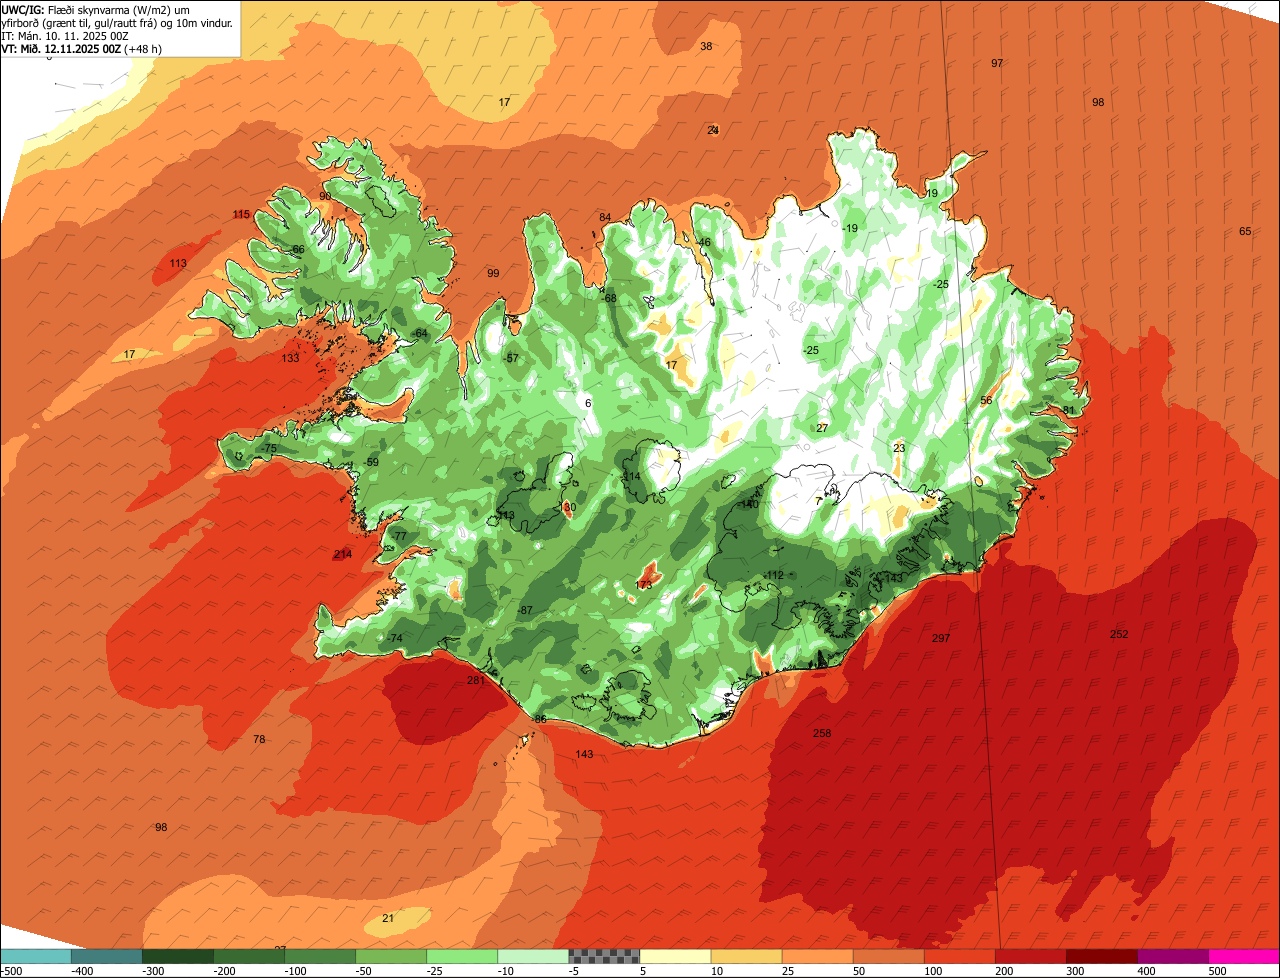Click the legend swatch between 100 and 200
The image size is (1280, 978).
(960, 956)
